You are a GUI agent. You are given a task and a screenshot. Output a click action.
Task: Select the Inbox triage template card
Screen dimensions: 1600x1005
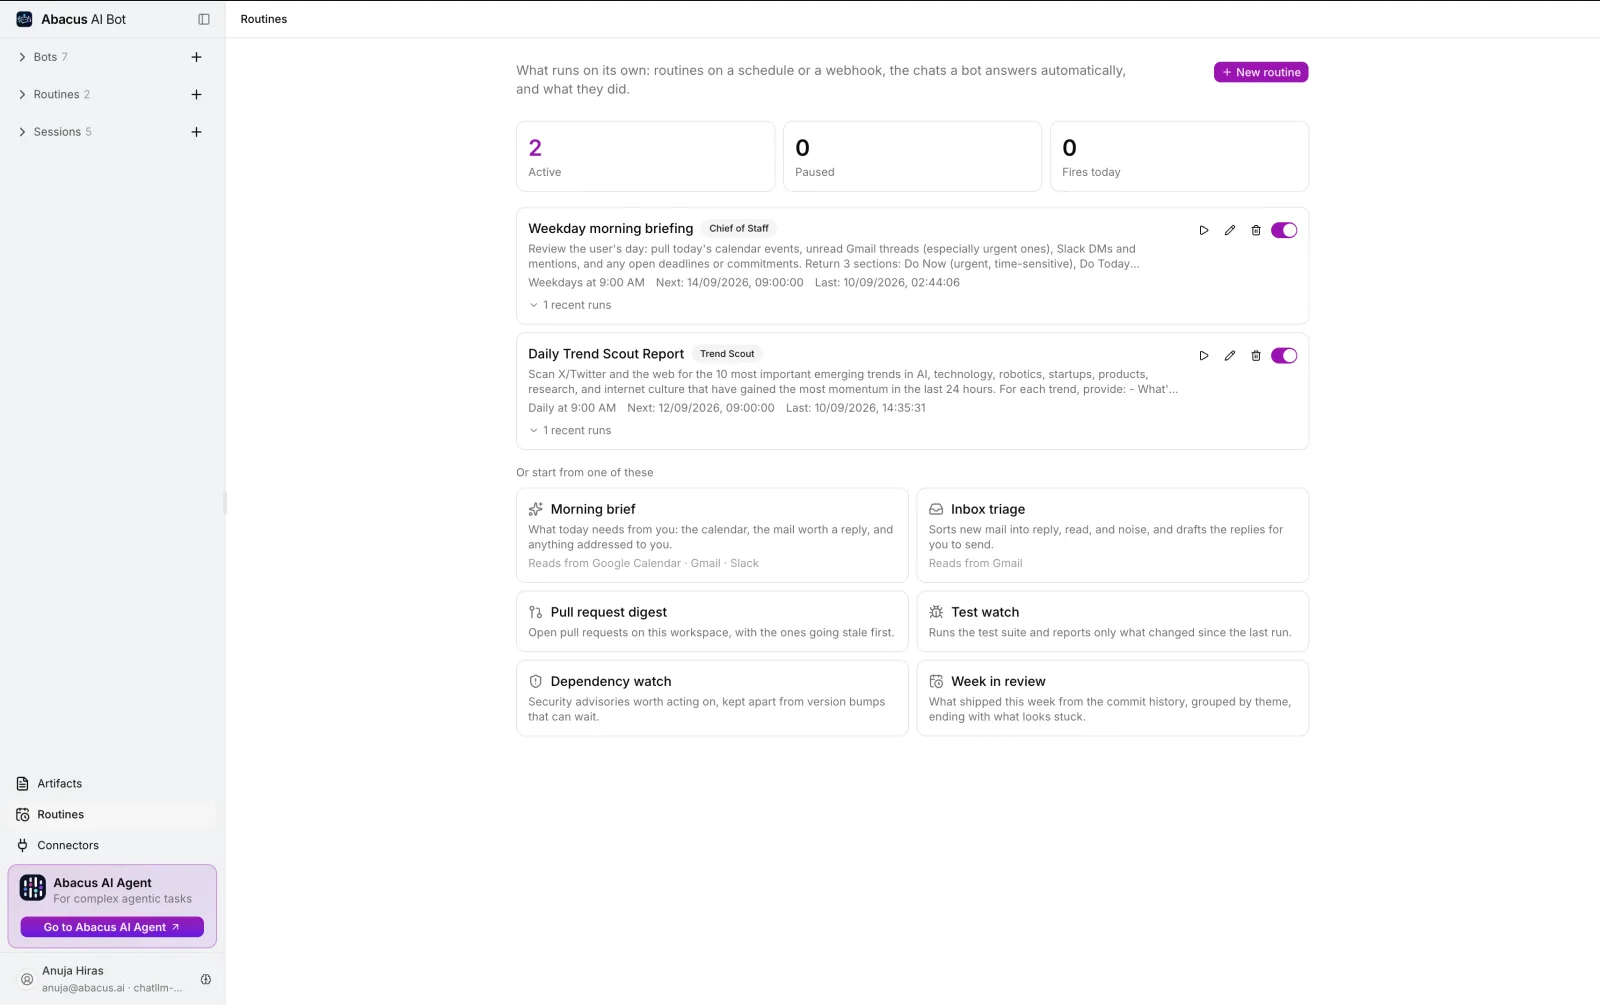(1112, 535)
